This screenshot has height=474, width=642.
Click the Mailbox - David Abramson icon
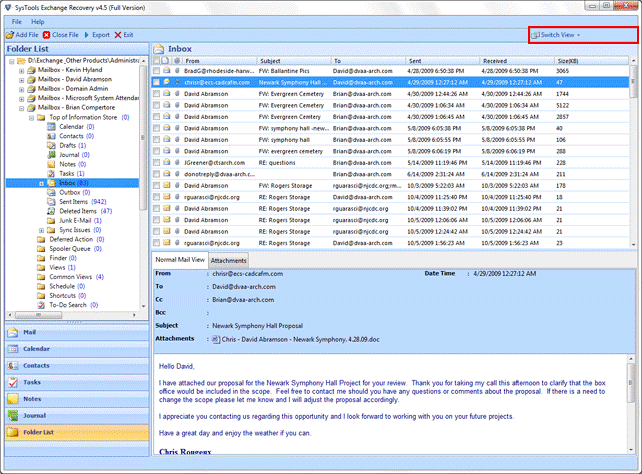32,79
